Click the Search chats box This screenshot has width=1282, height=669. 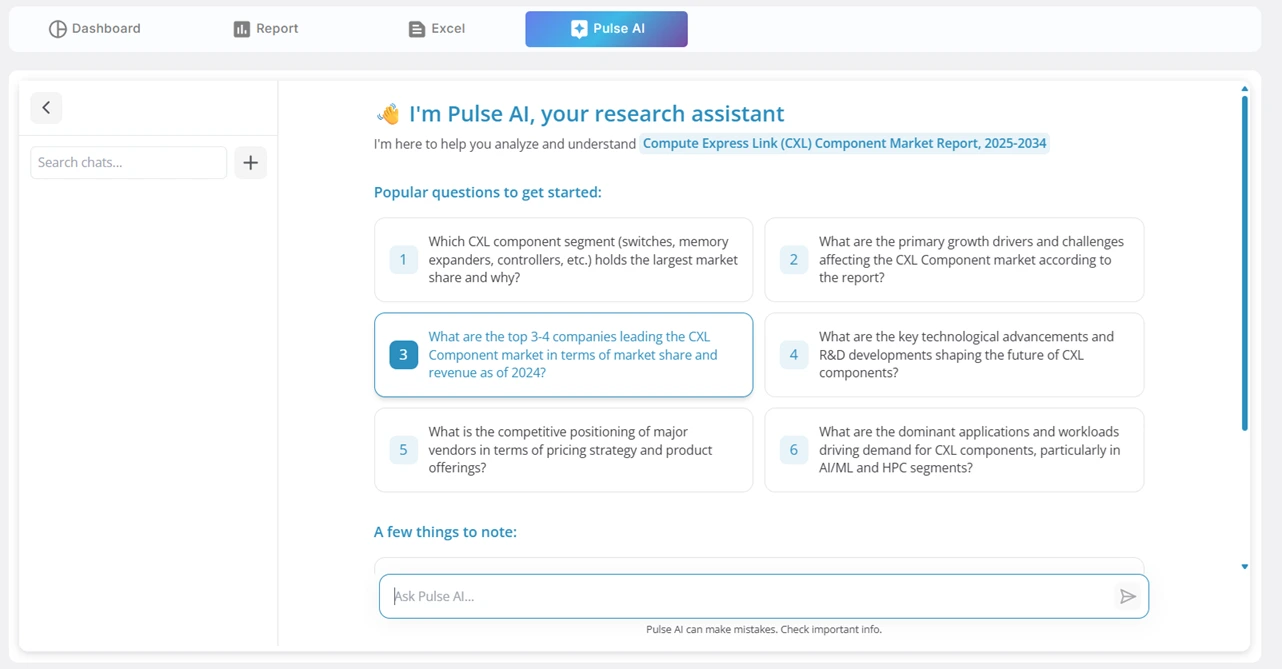click(x=128, y=162)
